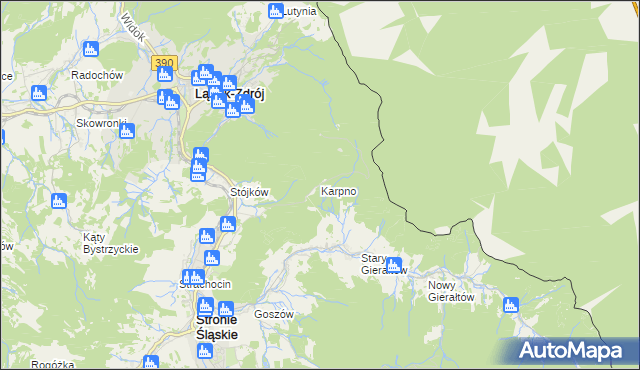This screenshot has height=370, width=640.
Task: Click the factory marker above Radochów
Action: (x=91, y=49)
